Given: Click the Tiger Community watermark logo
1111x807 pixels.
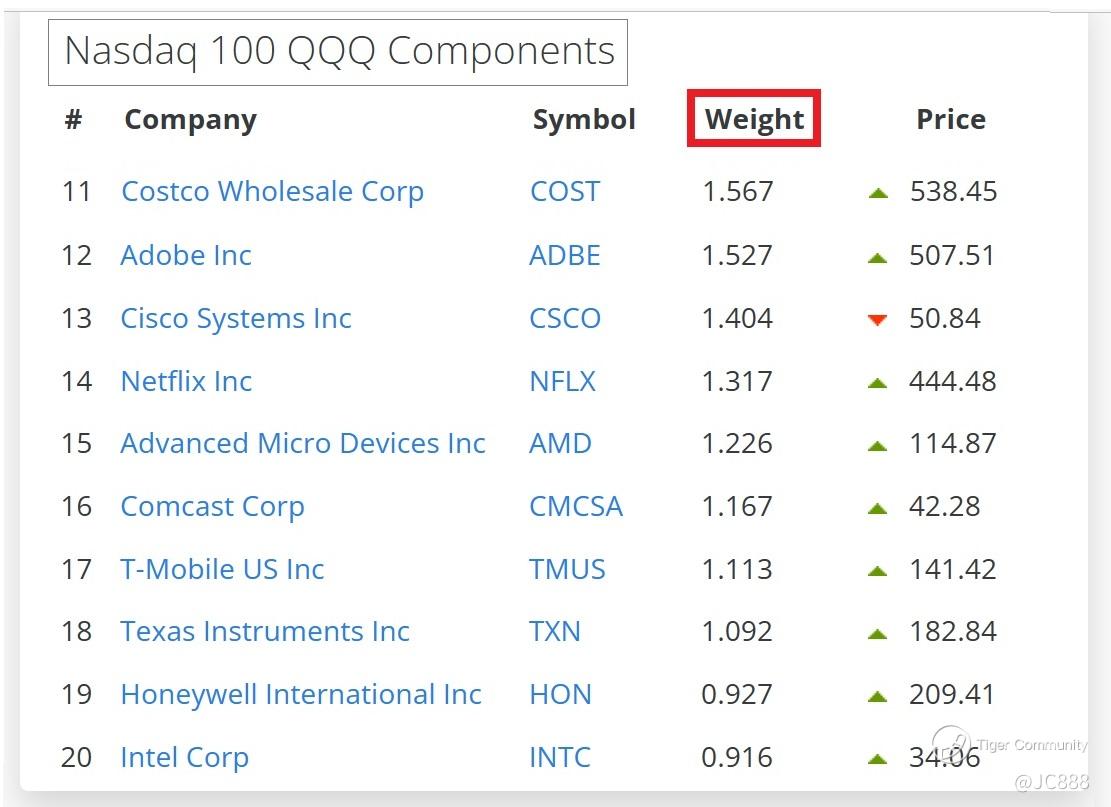Looking at the screenshot, I should pos(951,744).
